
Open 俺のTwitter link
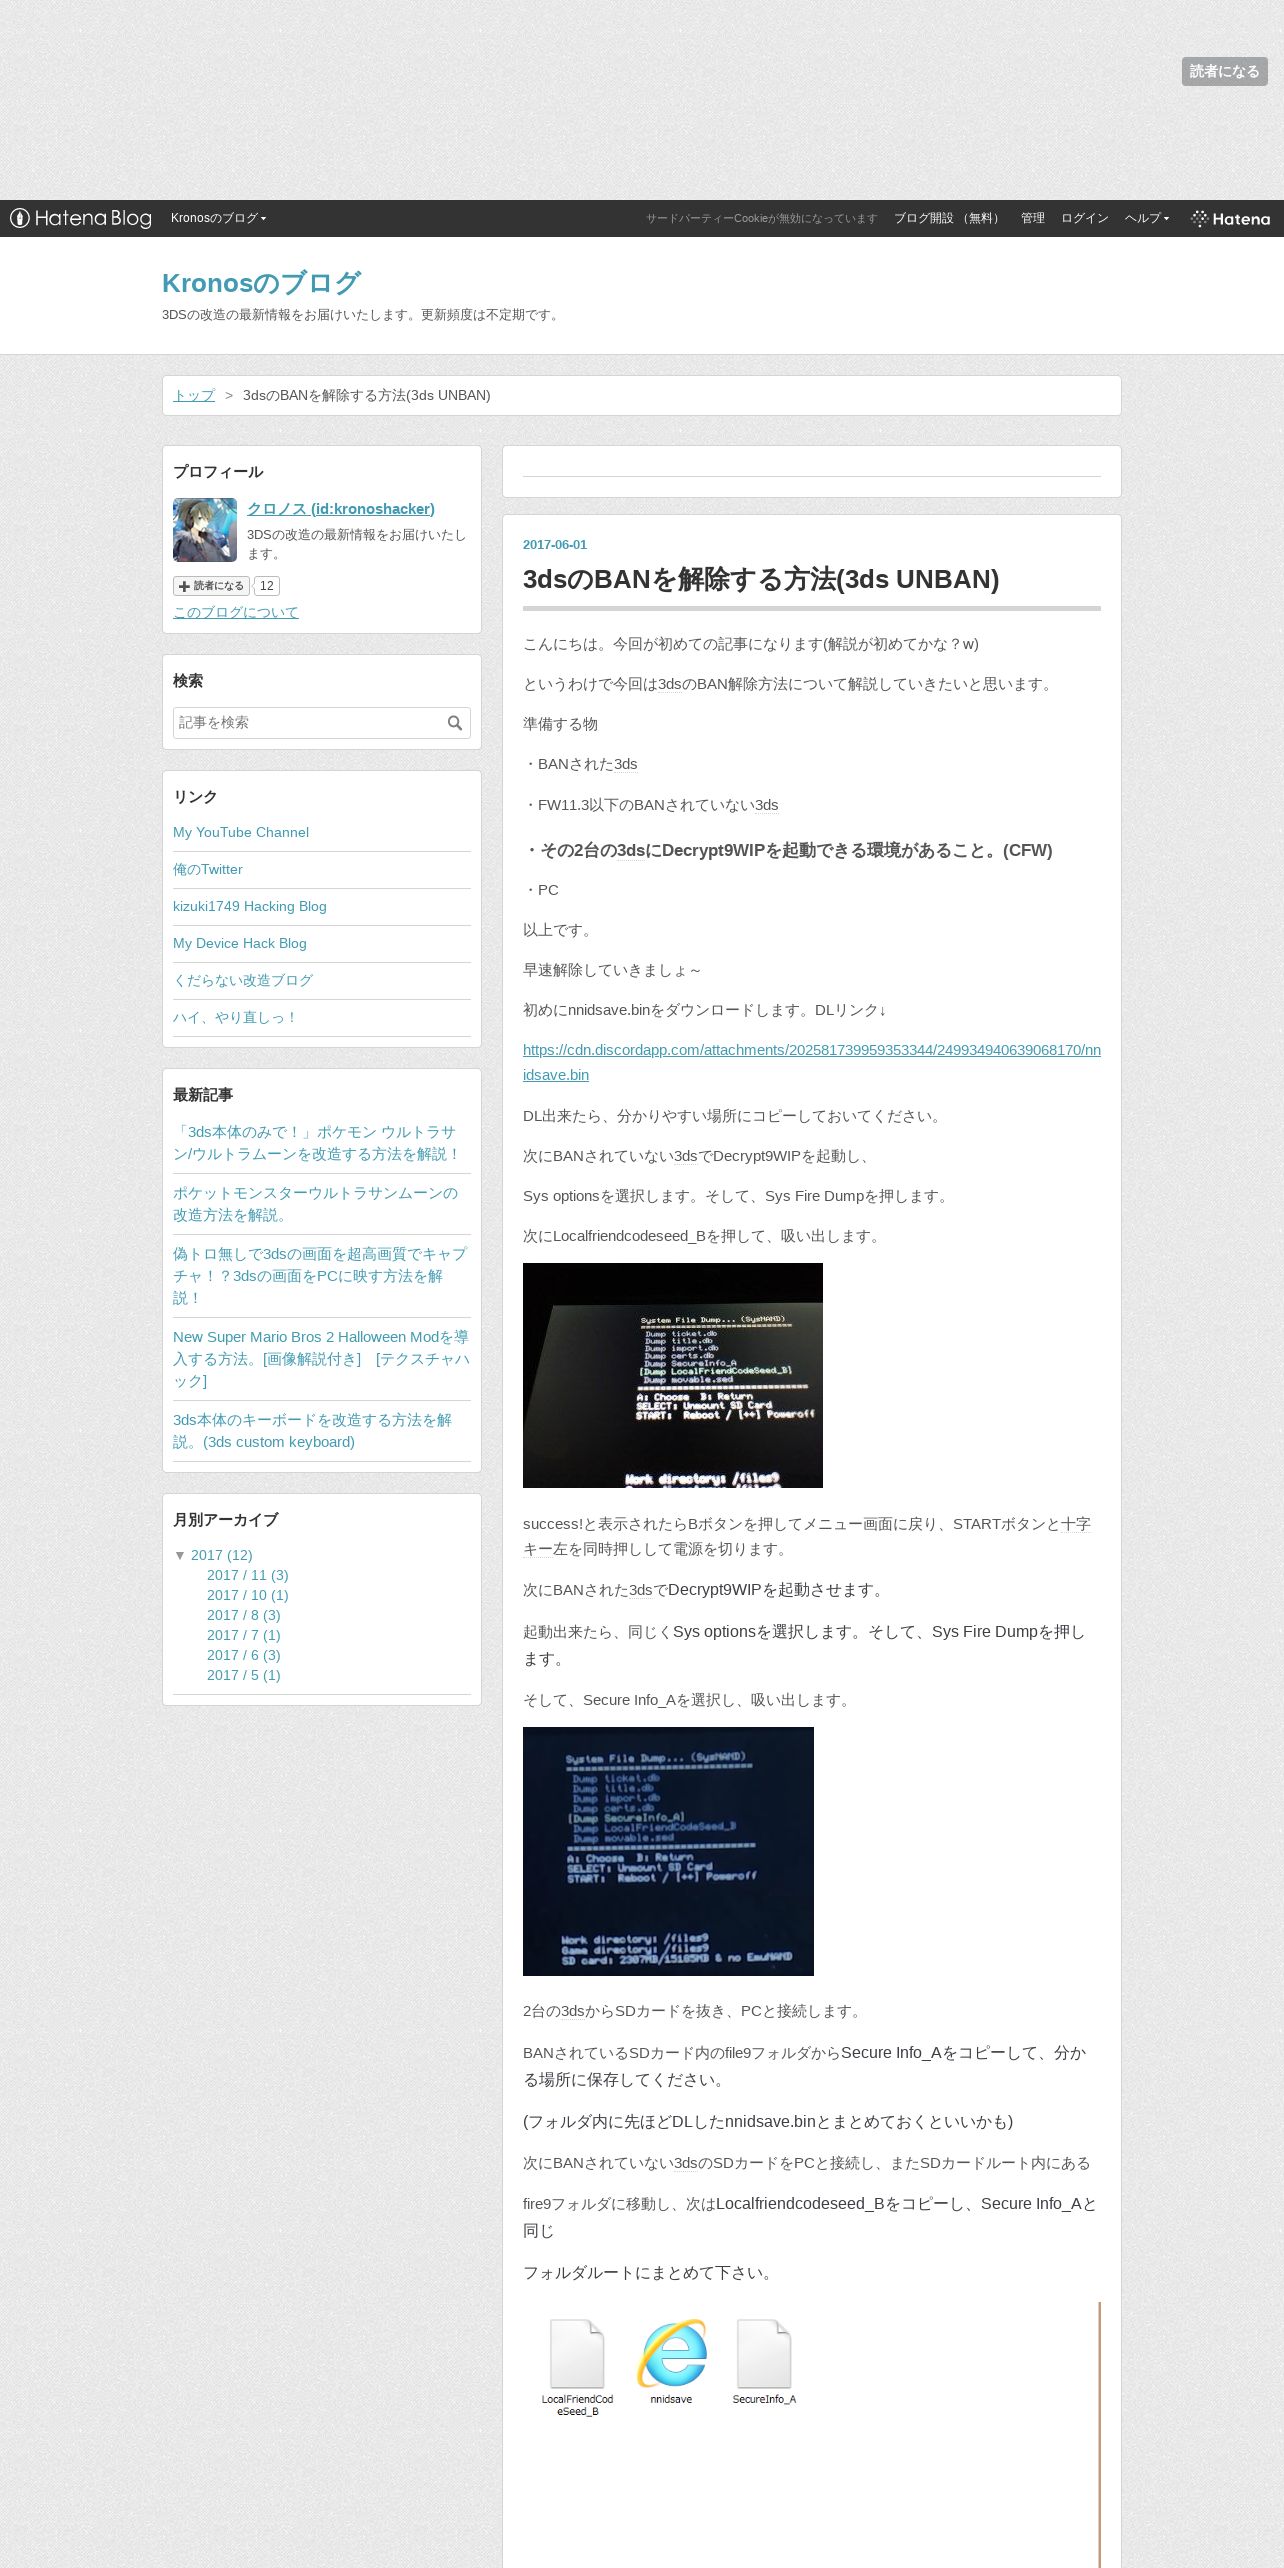[x=208, y=869]
